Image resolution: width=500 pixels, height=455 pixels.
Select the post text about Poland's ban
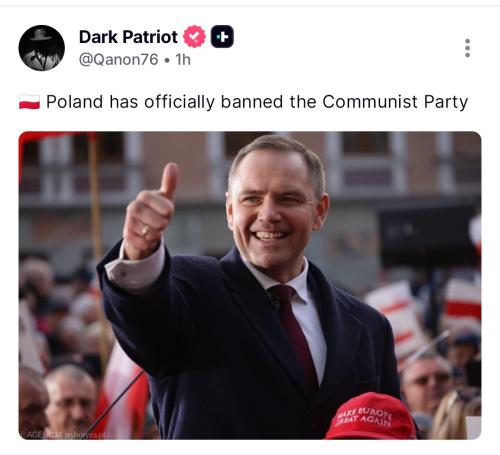point(257,102)
